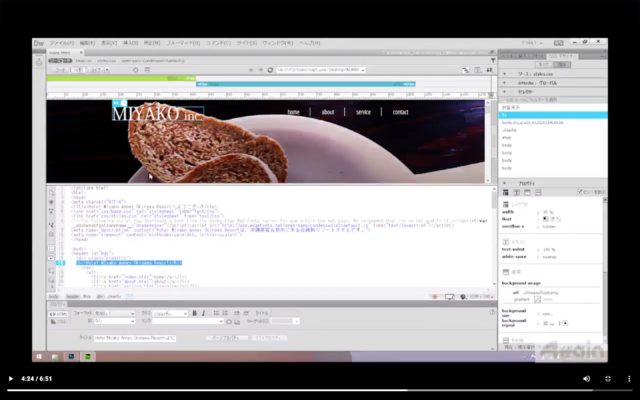Viewport: 640px width, 400px height.
Task: Toggle italic formatting
Action: point(203,313)
